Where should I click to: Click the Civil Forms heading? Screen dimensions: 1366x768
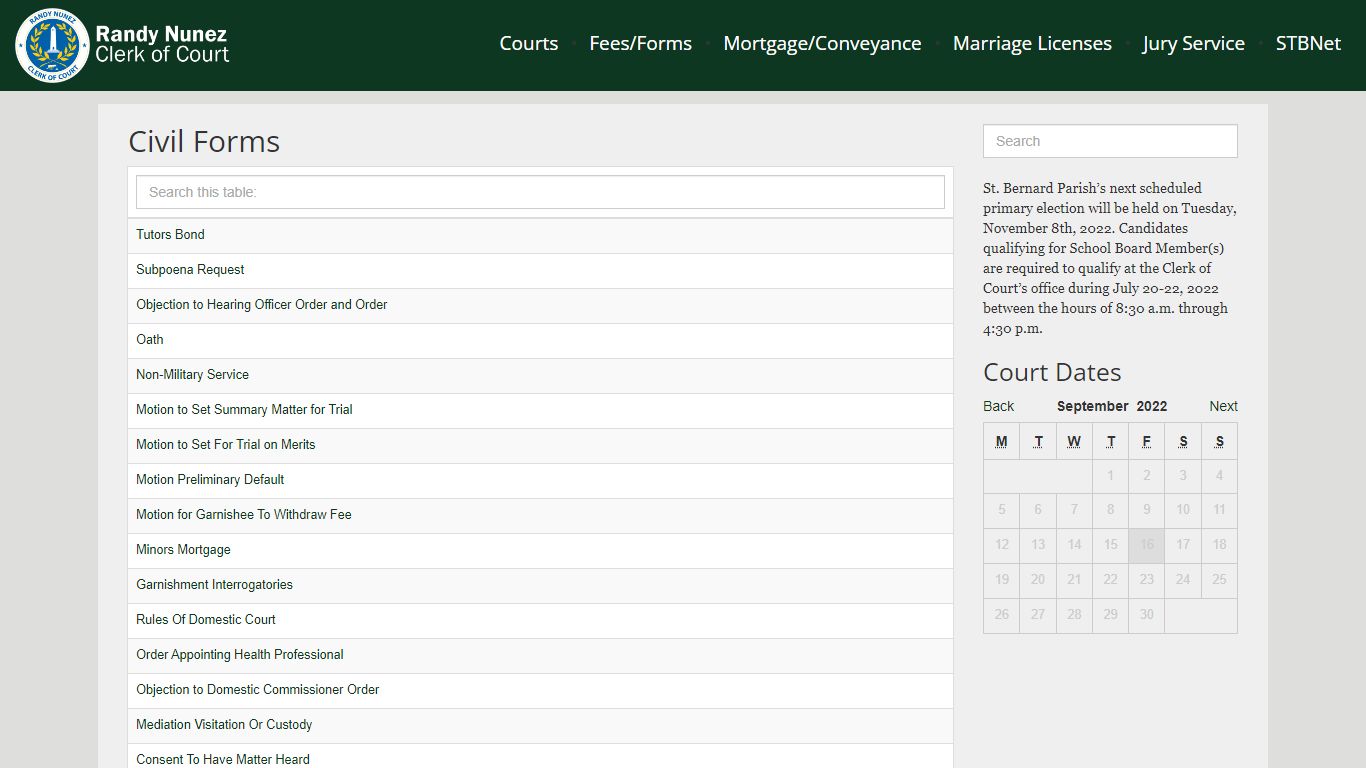pyautogui.click(x=204, y=141)
